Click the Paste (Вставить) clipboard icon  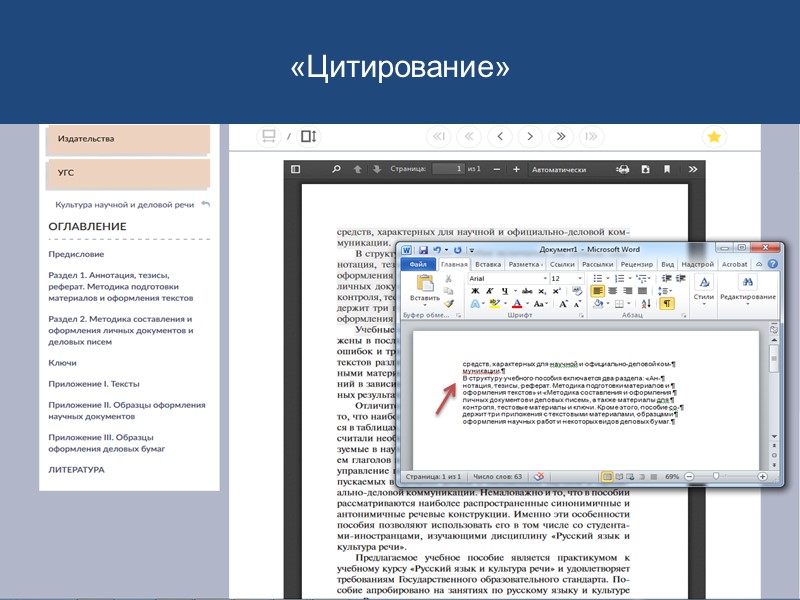pos(425,283)
